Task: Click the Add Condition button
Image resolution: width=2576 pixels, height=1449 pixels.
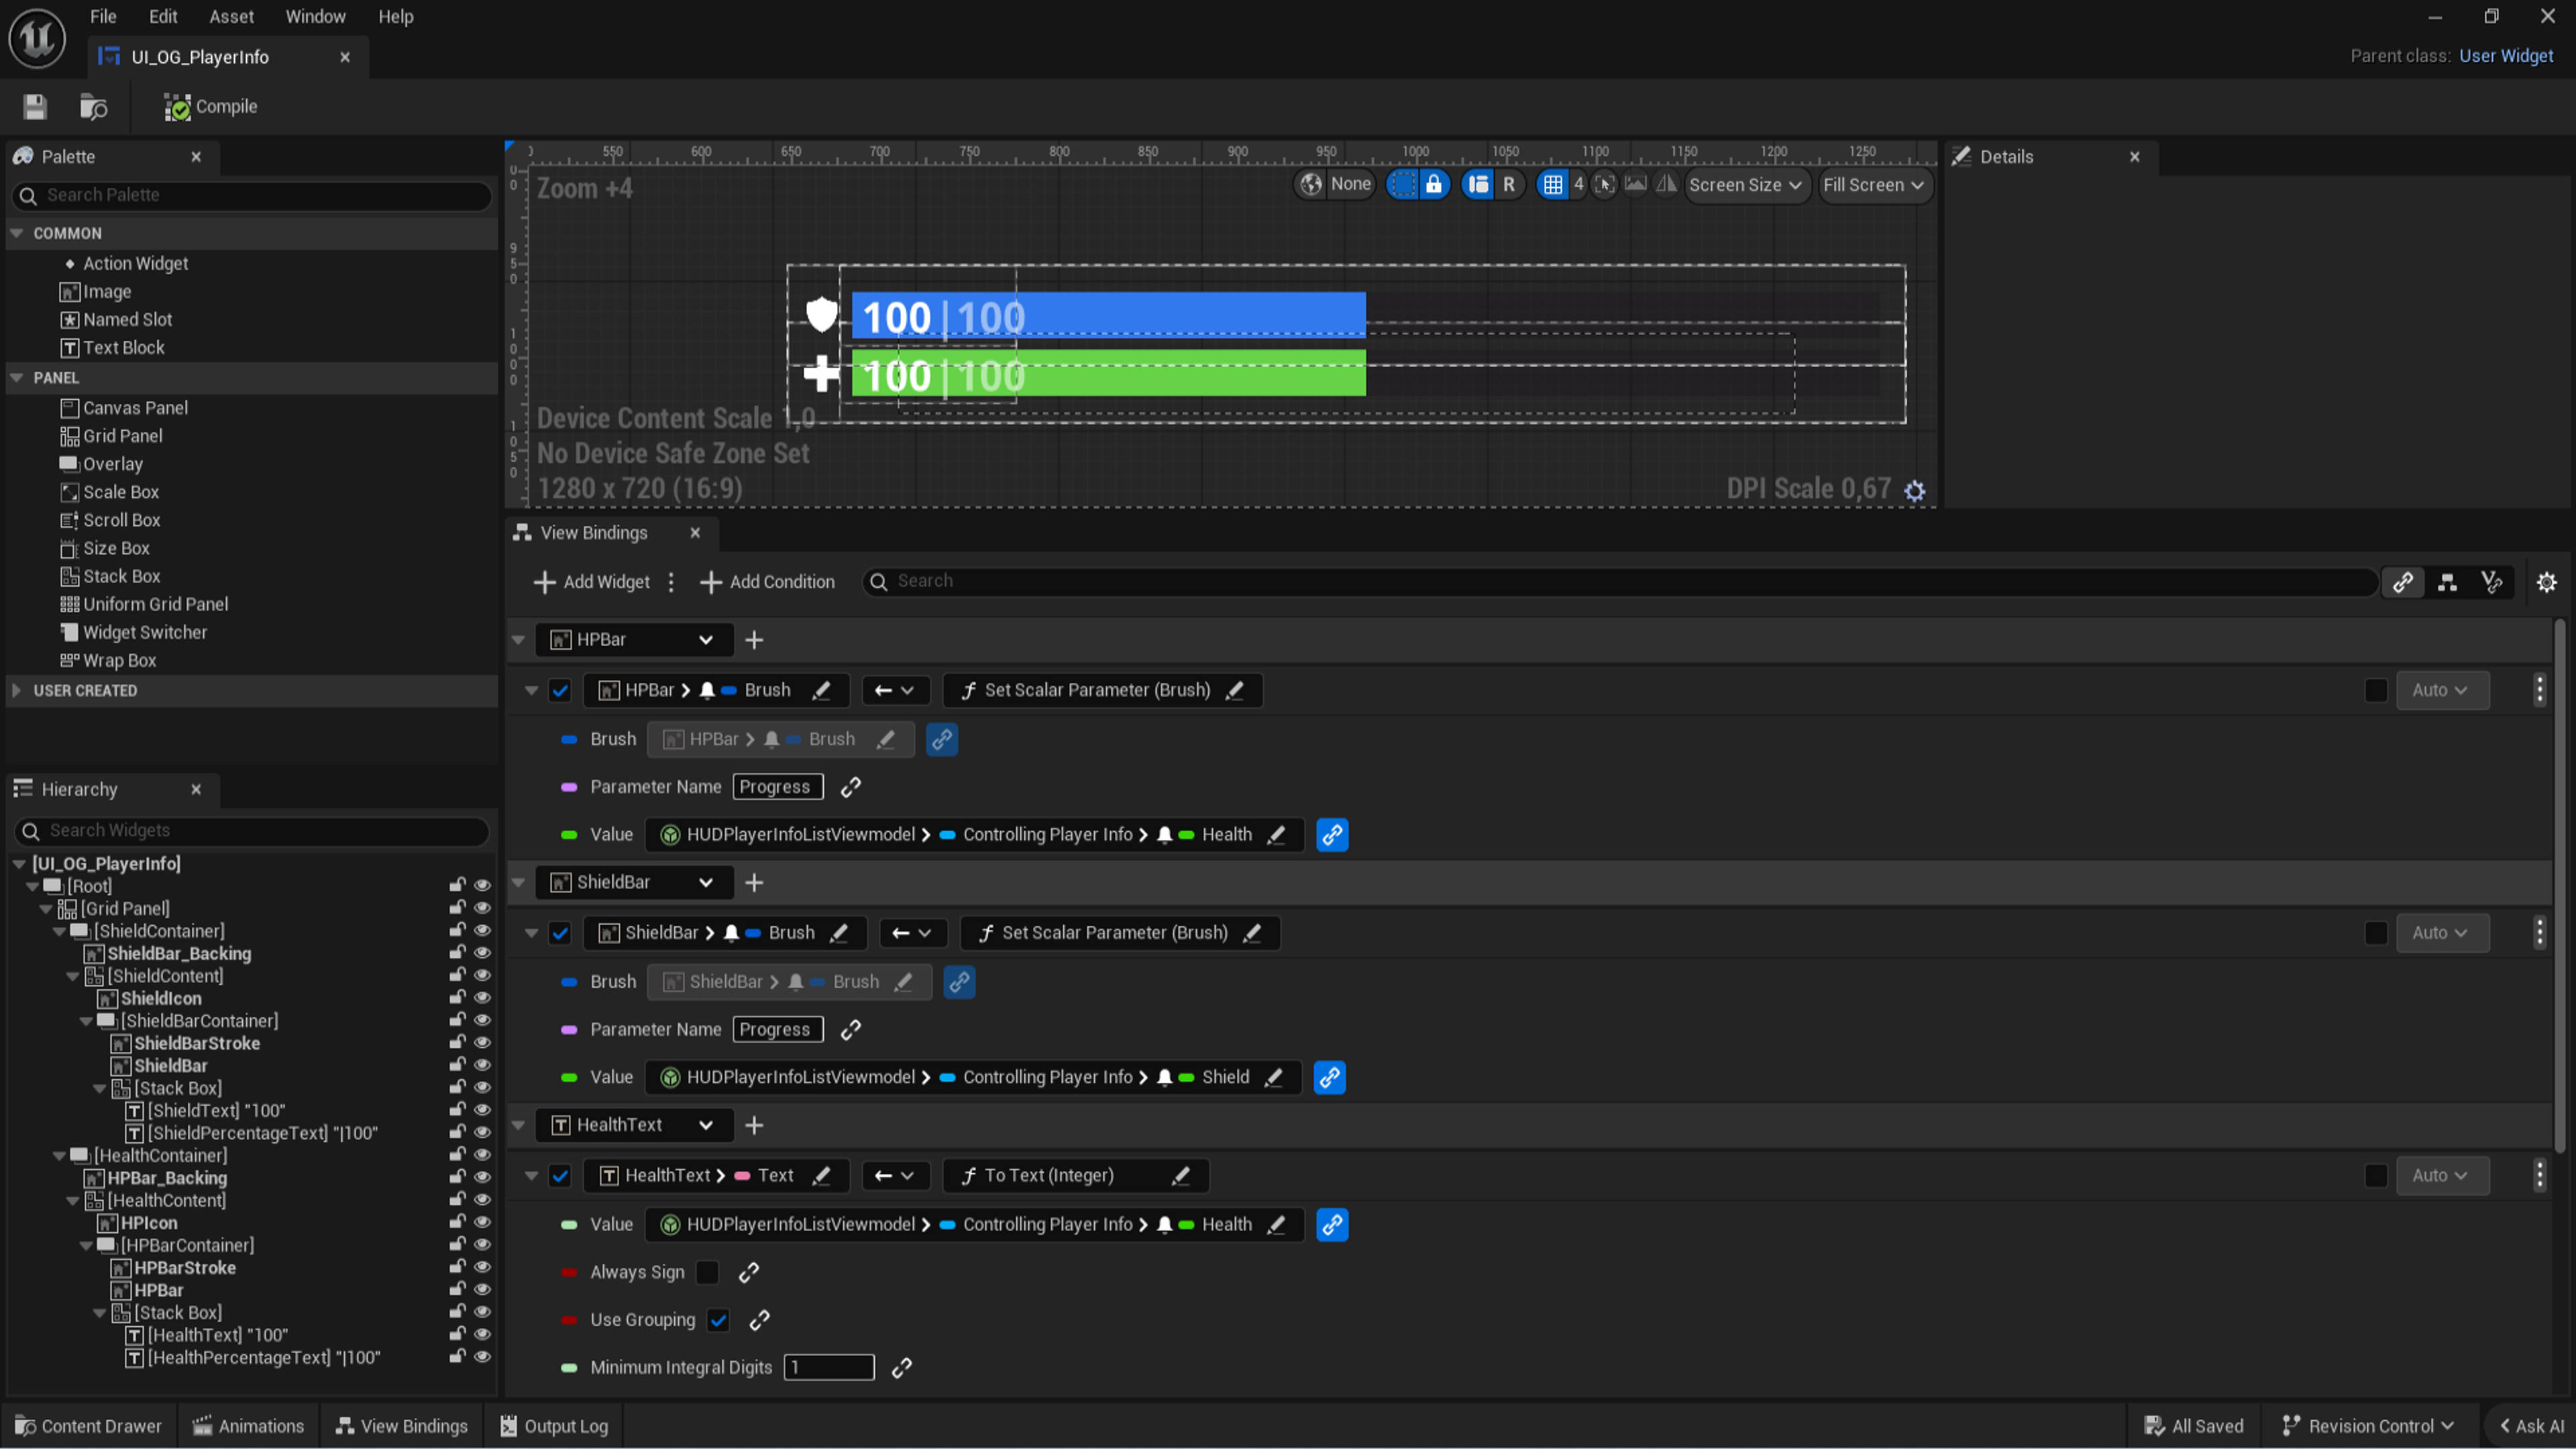Action: click(767, 582)
